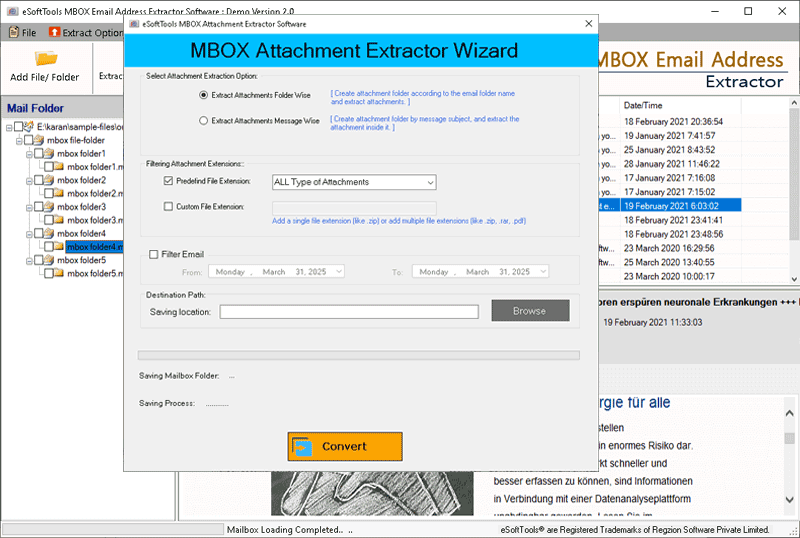Click the main window eSoftTools app icon

pos(13,11)
